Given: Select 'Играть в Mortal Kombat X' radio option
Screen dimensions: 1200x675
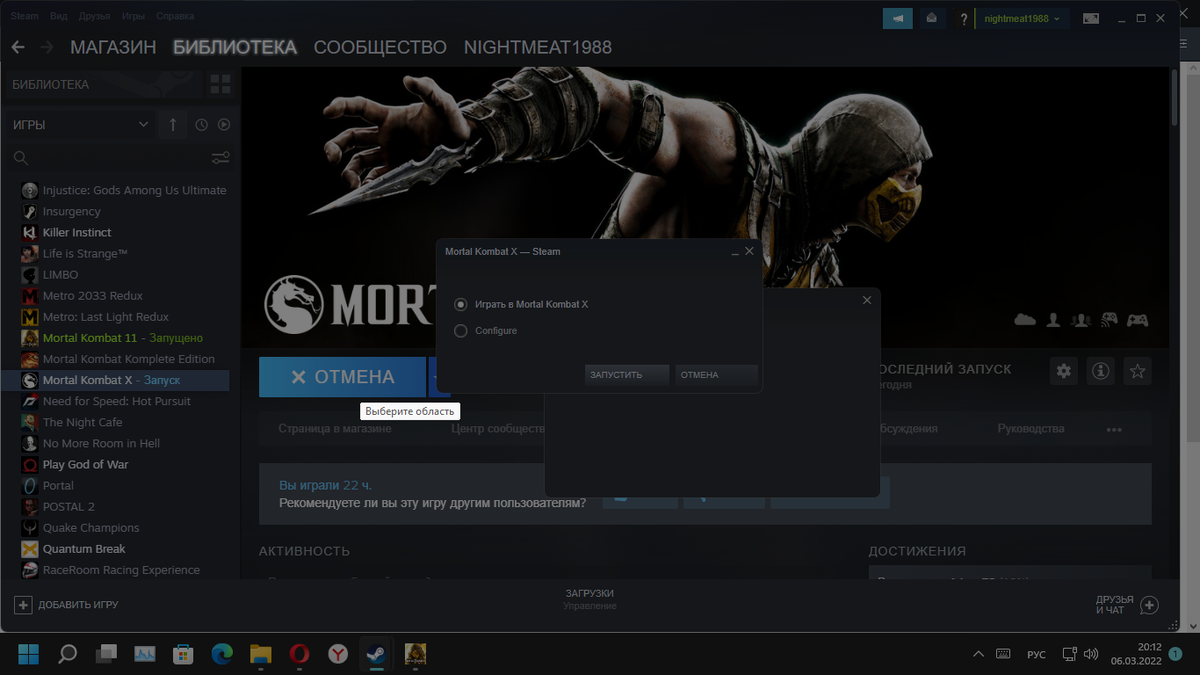Looking at the screenshot, I should (461, 304).
